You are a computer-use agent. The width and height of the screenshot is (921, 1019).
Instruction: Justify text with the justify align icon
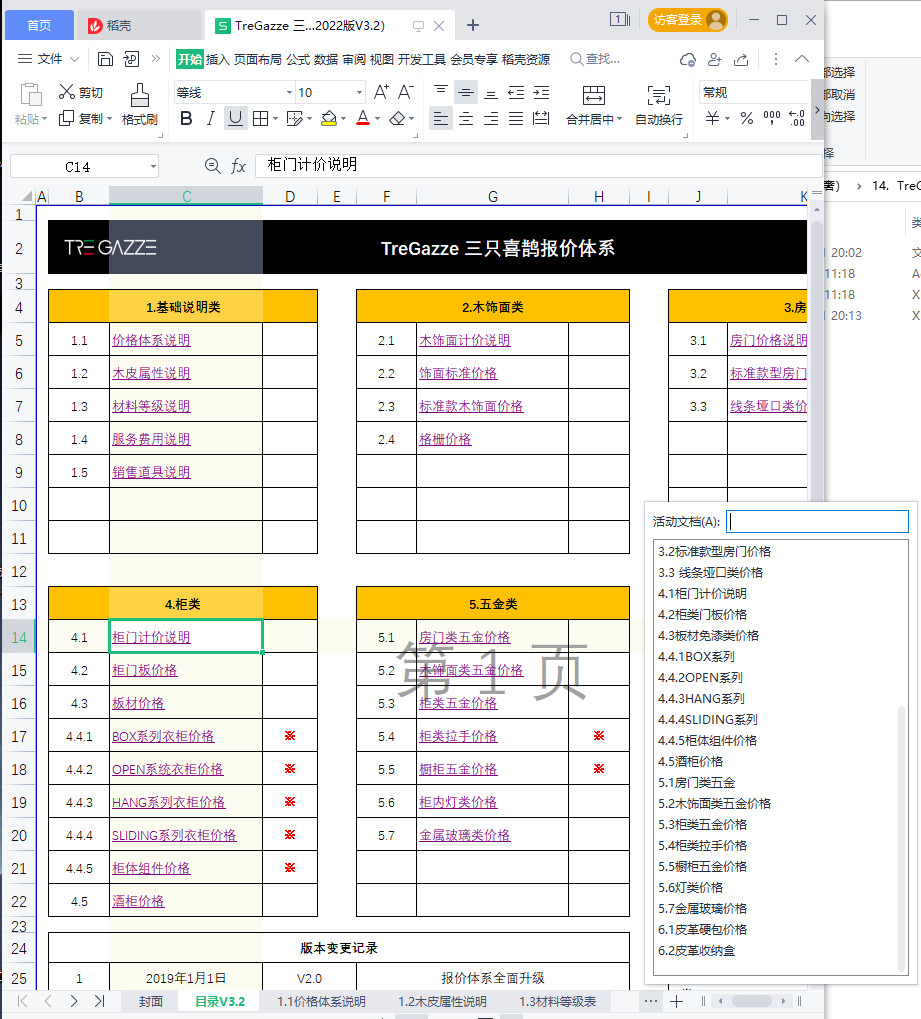(516, 118)
